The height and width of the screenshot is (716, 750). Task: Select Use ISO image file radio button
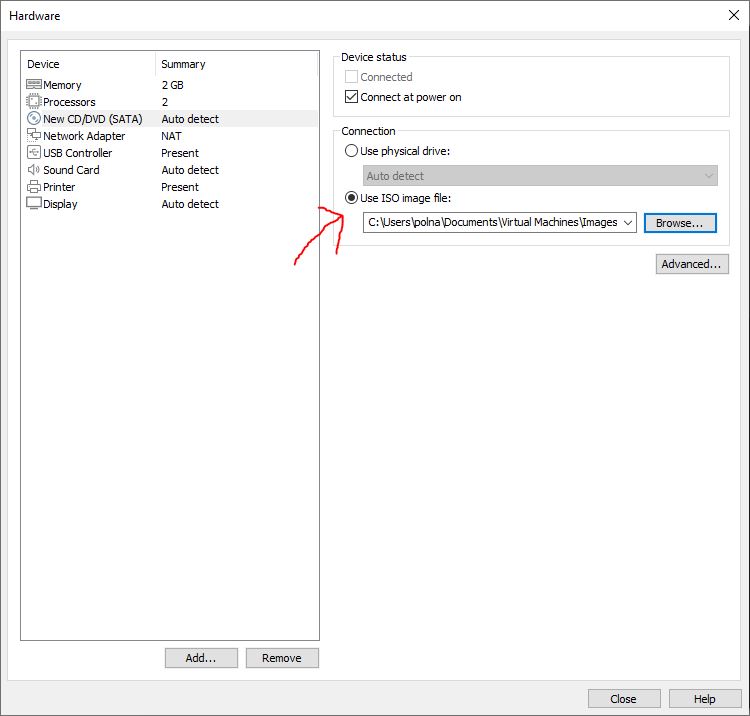pyautogui.click(x=351, y=198)
